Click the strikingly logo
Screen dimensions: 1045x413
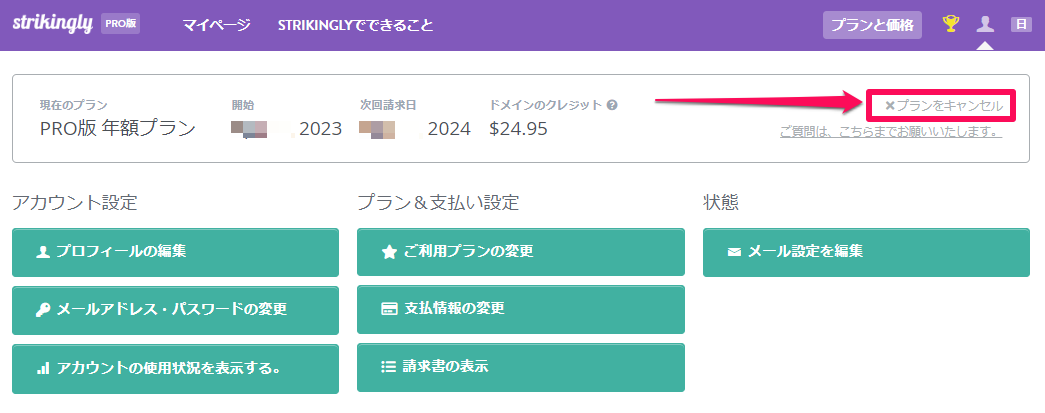[x=52, y=23]
